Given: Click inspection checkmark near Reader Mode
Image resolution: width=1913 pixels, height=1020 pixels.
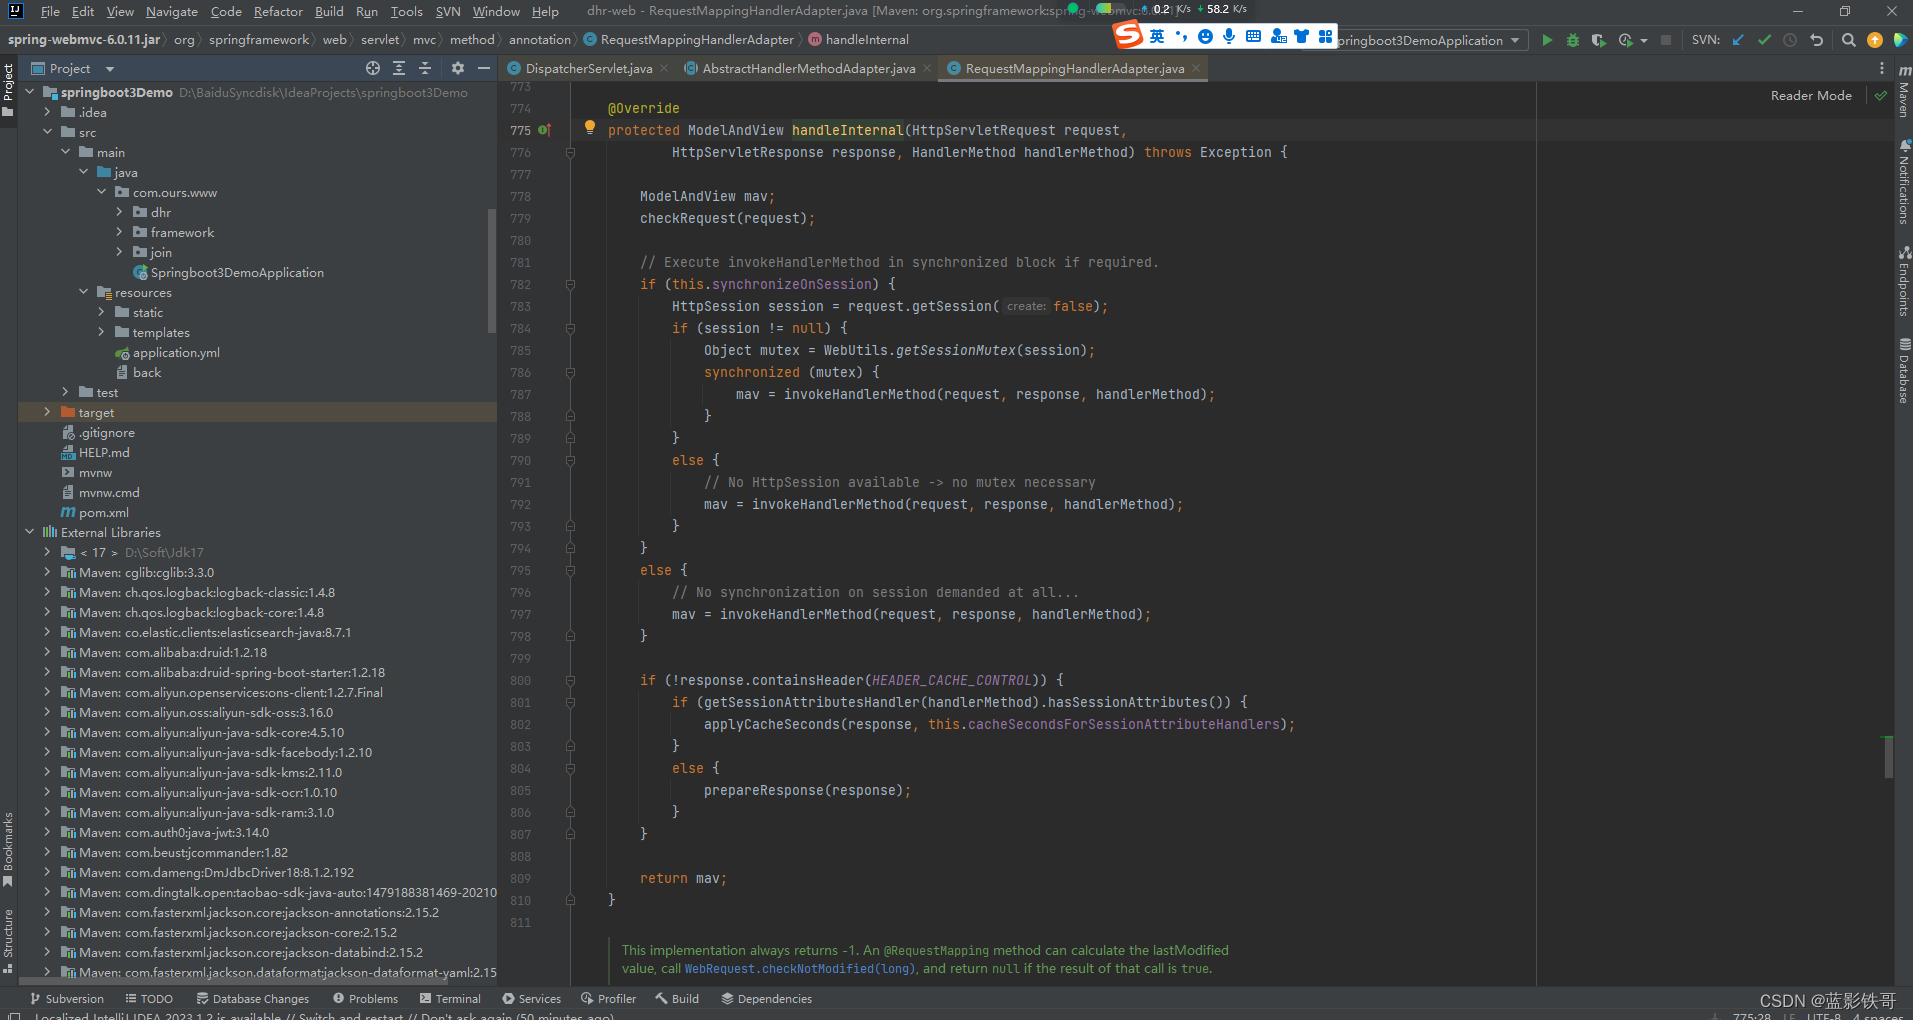Looking at the screenshot, I should pos(1881,96).
